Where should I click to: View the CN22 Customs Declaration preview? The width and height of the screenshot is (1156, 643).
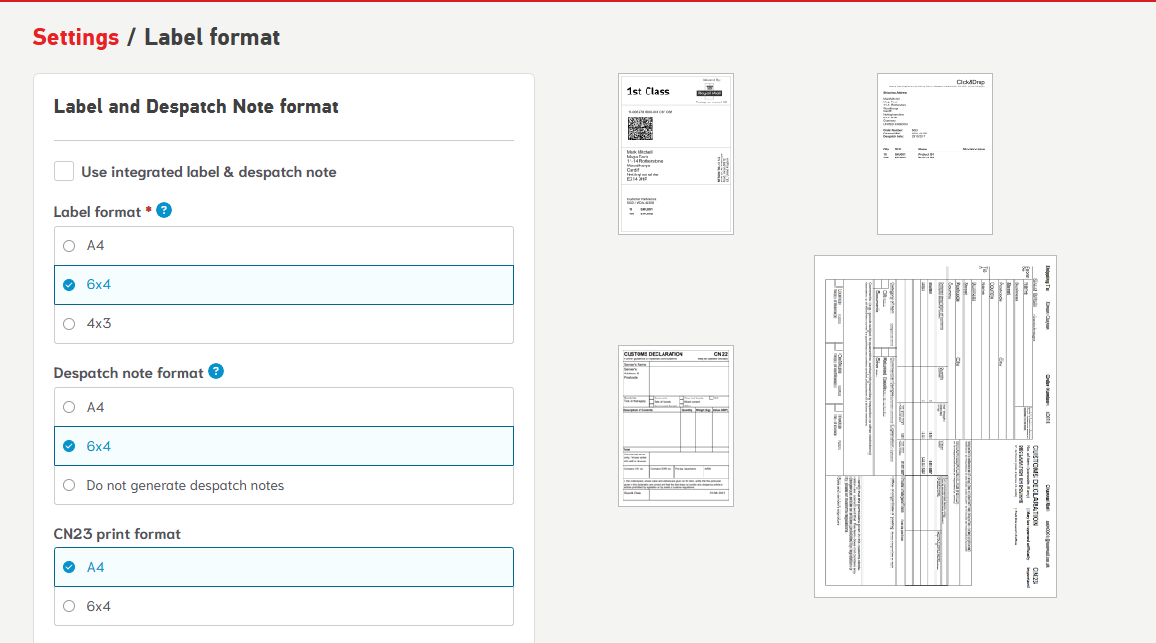pyautogui.click(x=676, y=426)
